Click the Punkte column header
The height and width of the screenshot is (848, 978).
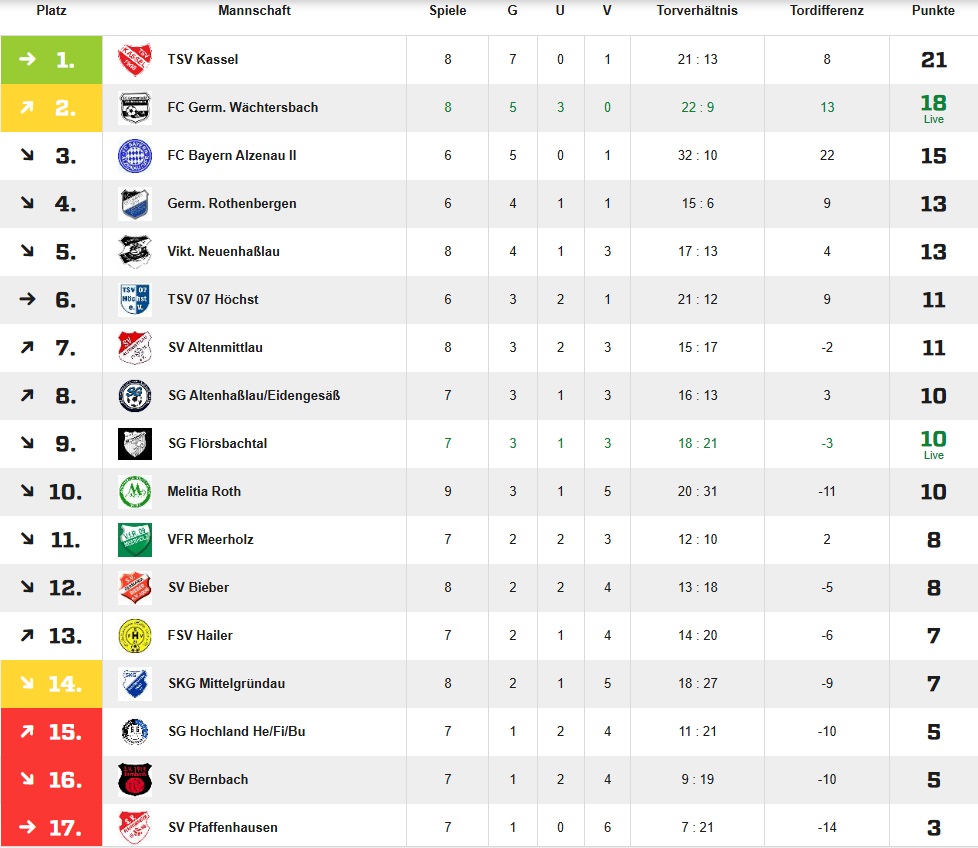tap(933, 11)
